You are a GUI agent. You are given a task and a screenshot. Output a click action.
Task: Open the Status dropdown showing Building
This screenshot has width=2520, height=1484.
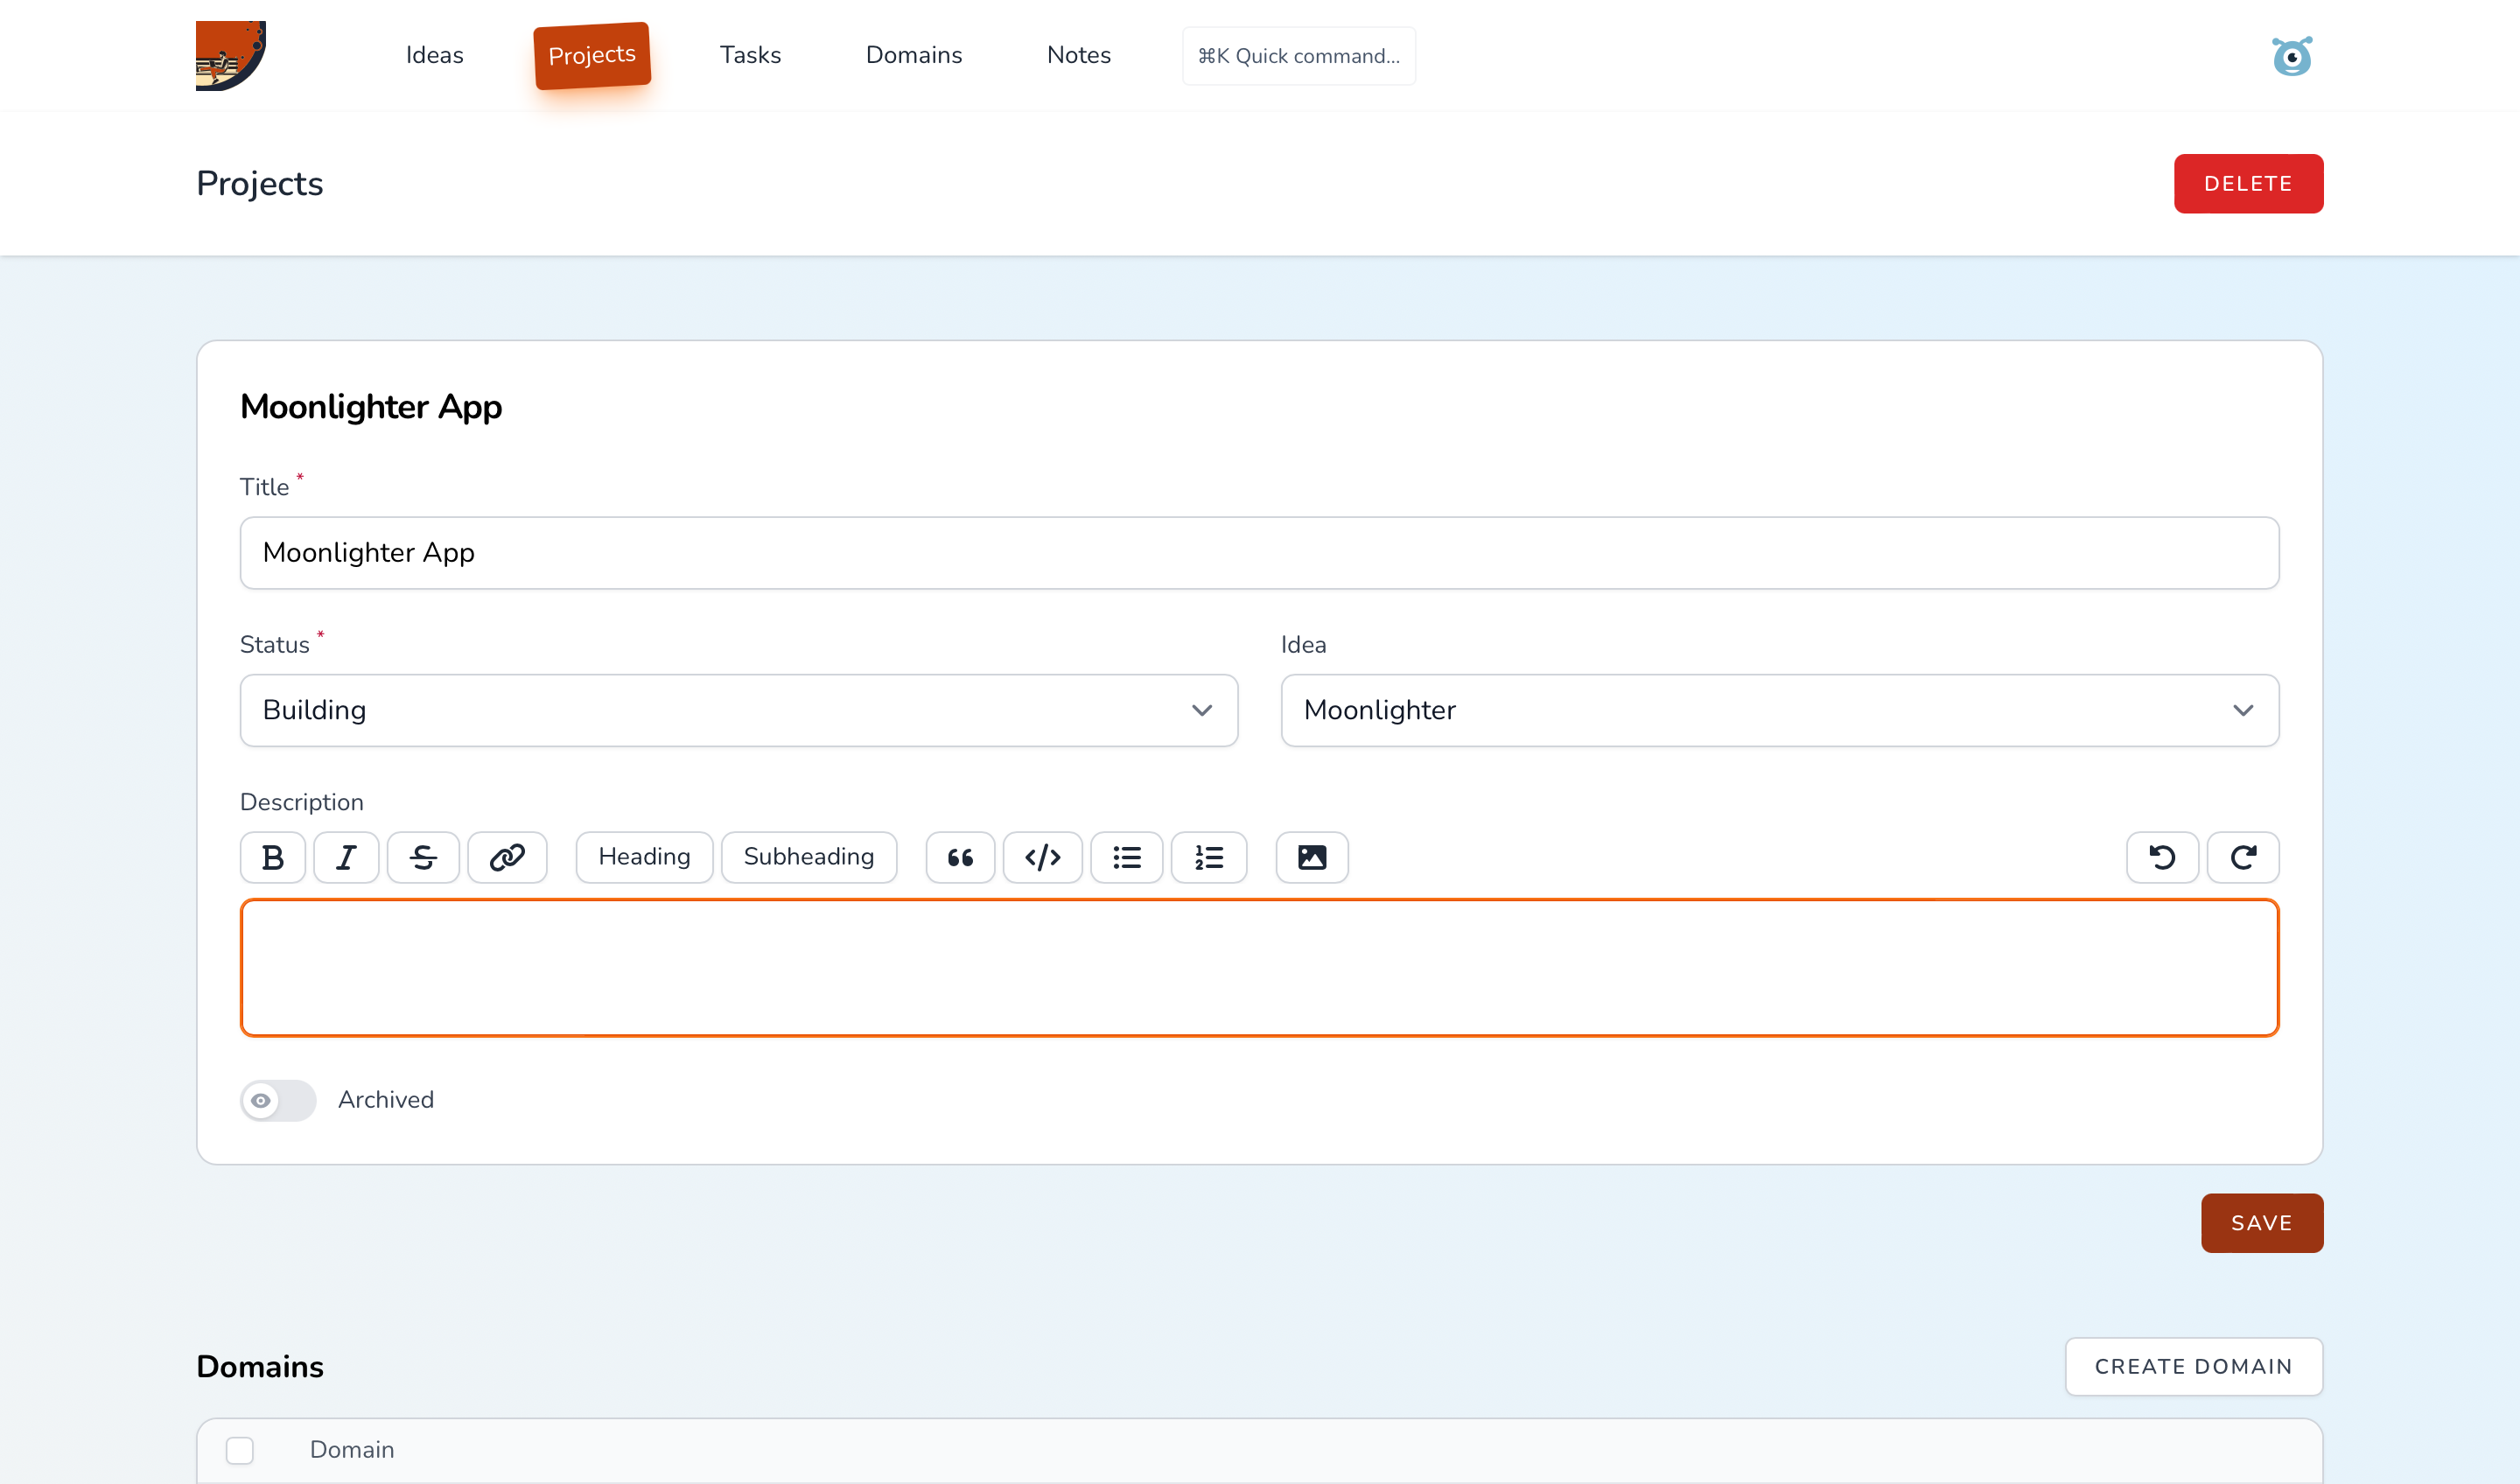(x=738, y=710)
